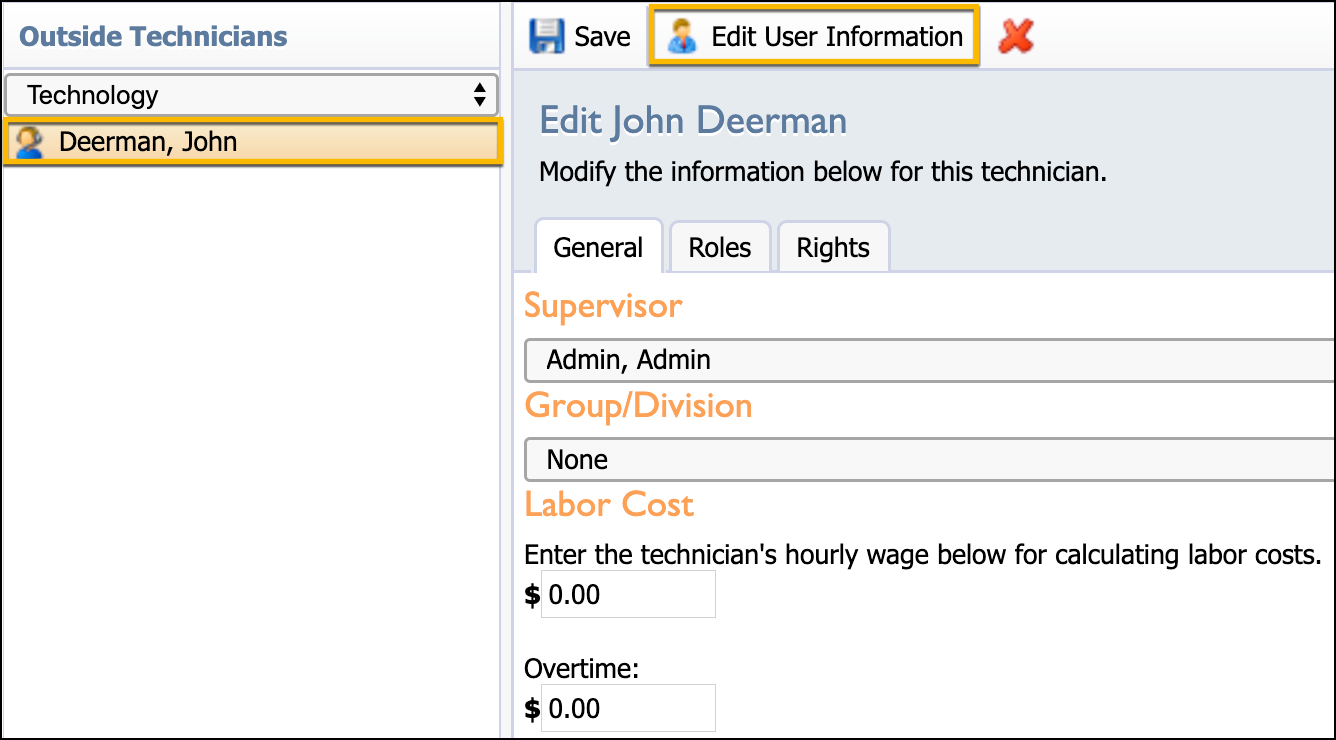Open the Group/Division dropdown showing None
Viewport: 1336px width, 740px height.
click(x=930, y=460)
